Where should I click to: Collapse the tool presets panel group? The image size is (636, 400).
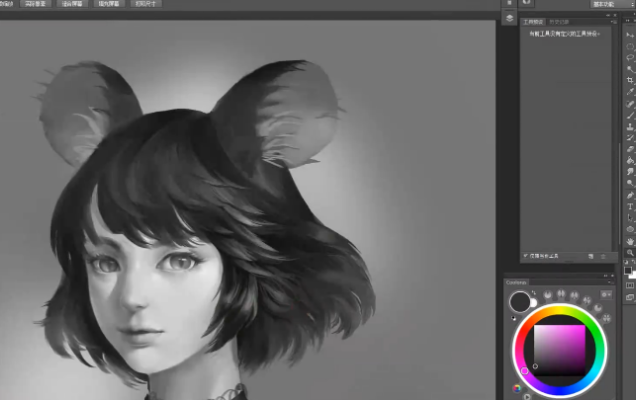pyautogui.click(x=608, y=15)
